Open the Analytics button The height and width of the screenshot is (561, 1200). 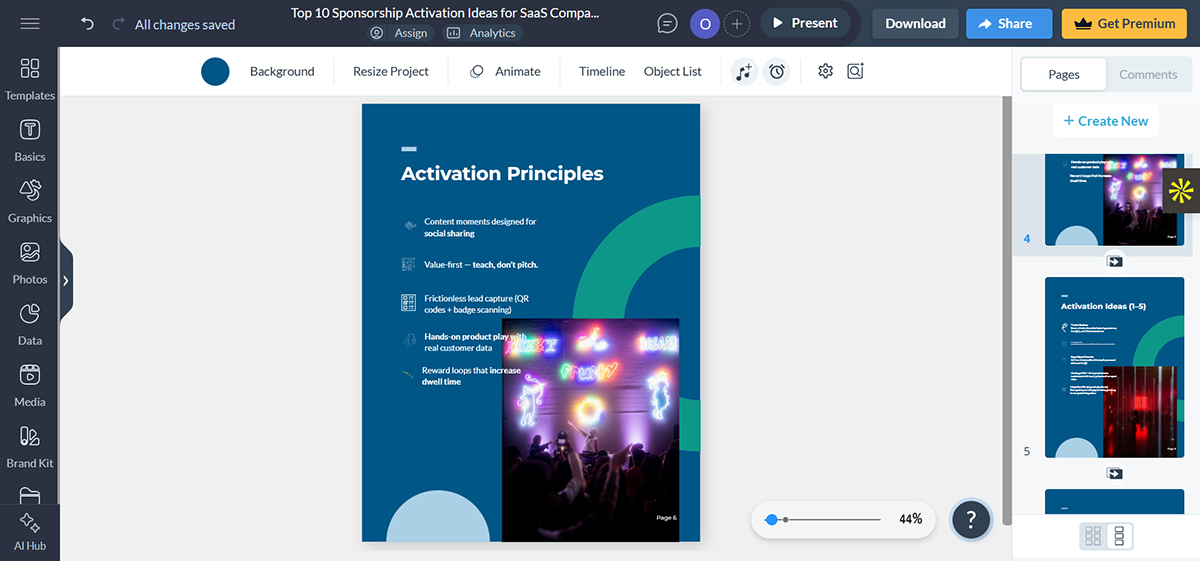coord(482,33)
